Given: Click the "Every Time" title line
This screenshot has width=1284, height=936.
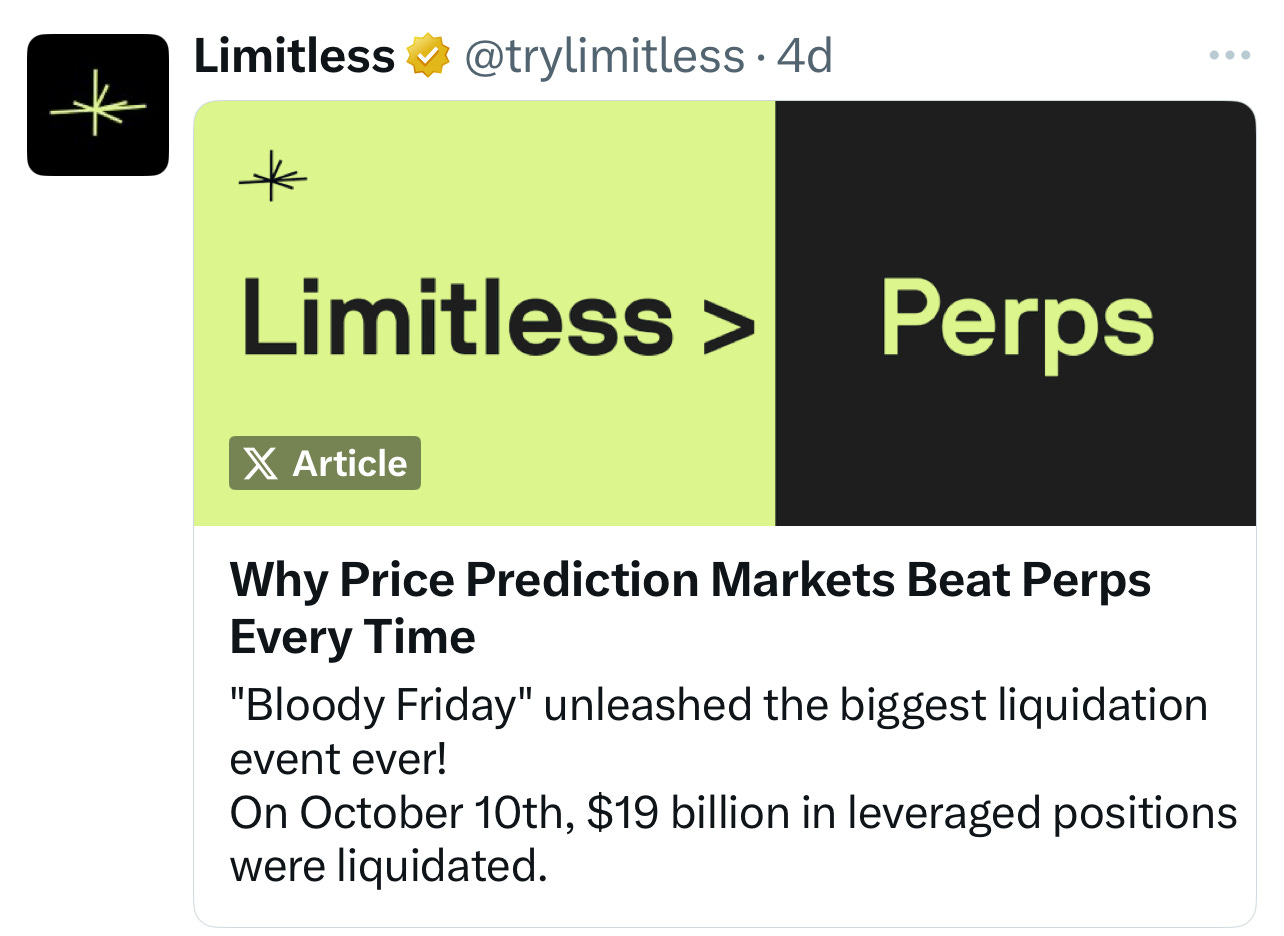Looking at the screenshot, I should tap(352, 637).
